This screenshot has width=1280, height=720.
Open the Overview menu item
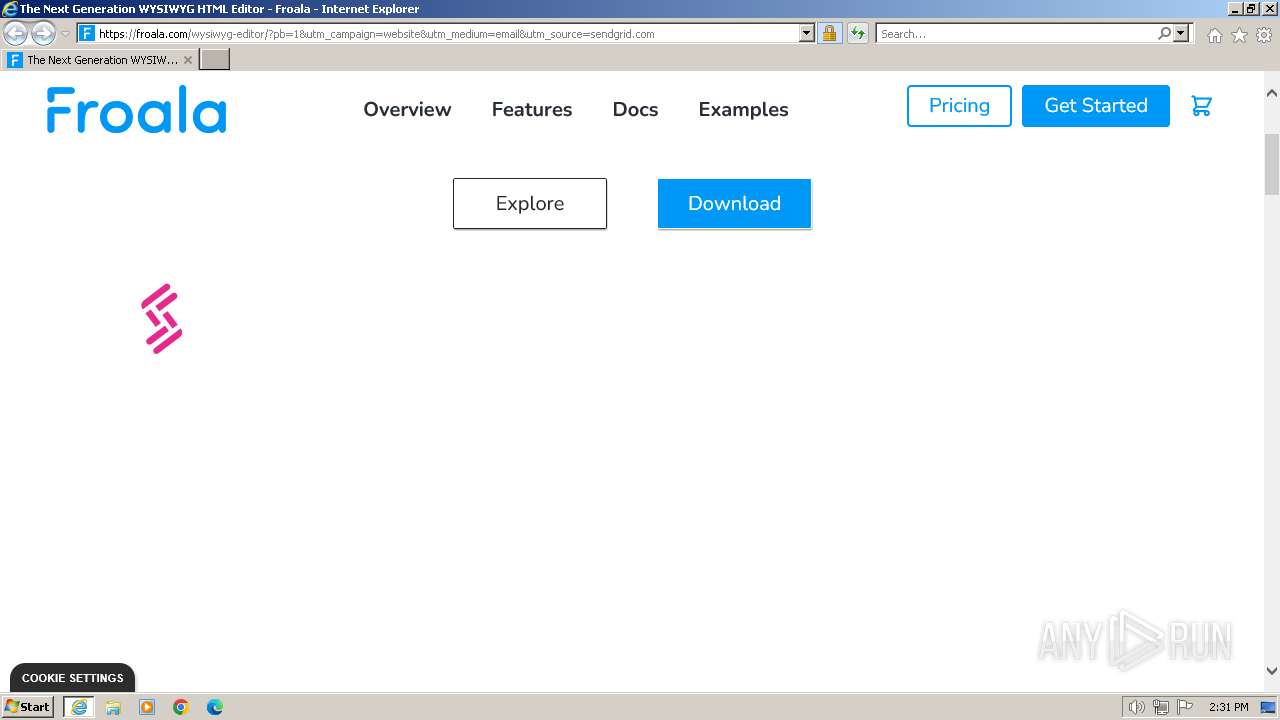point(407,110)
